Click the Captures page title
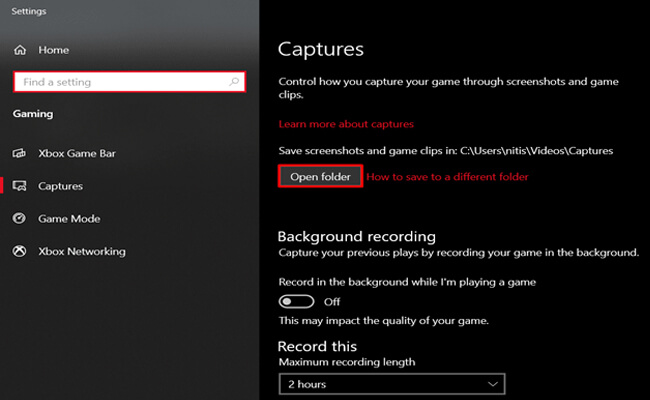The width and height of the screenshot is (650, 400). (320, 49)
